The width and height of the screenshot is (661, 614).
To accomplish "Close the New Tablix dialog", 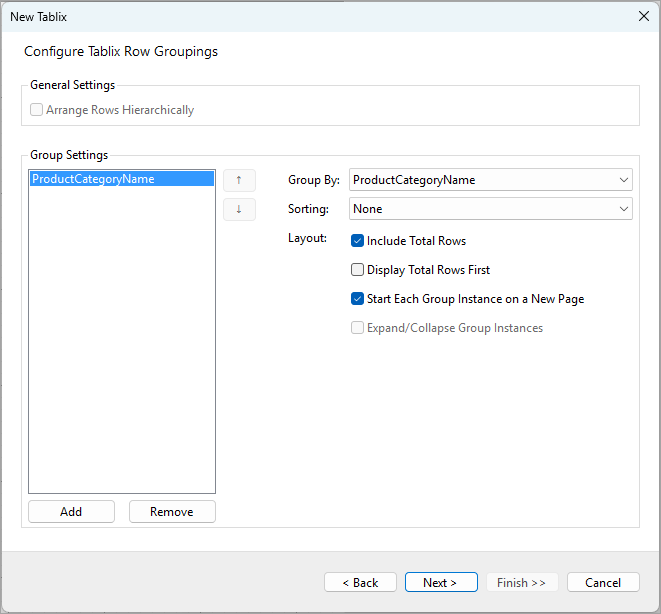I will [x=644, y=16].
